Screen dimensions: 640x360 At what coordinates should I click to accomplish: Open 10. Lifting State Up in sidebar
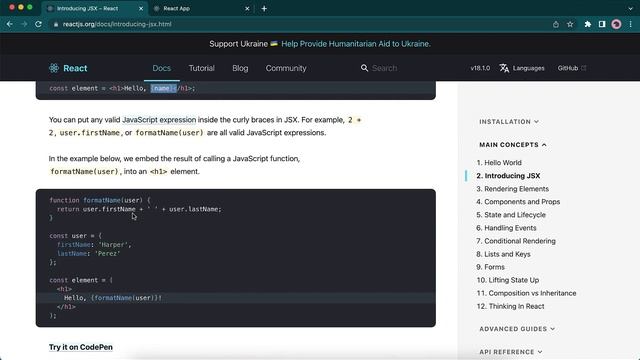[x=508, y=280]
